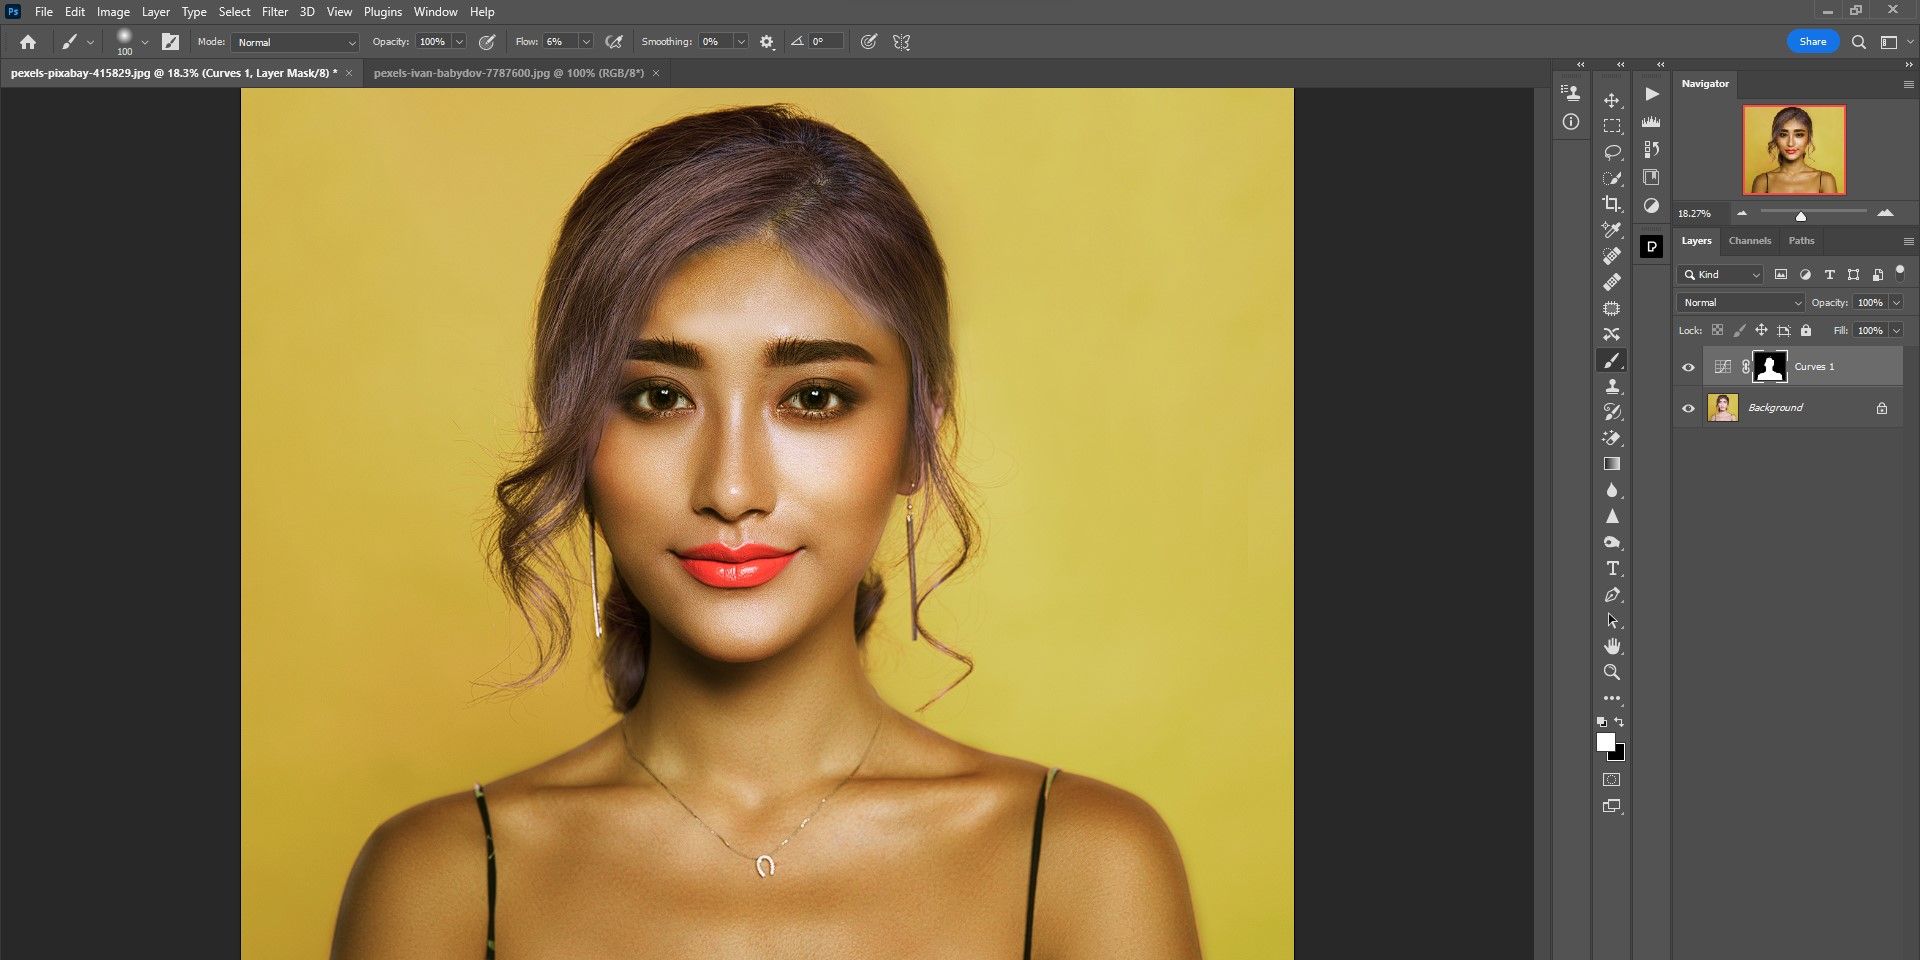The height and width of the screenshot is (960, 1920).
Task: Select the Path Selection arrow tool
Action: [x=1612, y=620]
